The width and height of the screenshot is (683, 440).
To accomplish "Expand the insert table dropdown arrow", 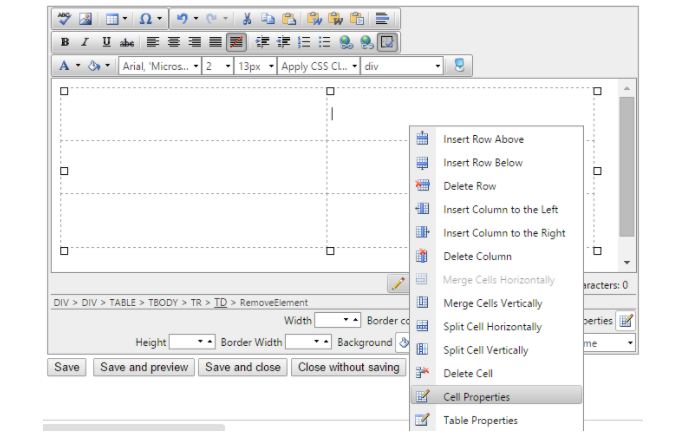I will [125, 19].
